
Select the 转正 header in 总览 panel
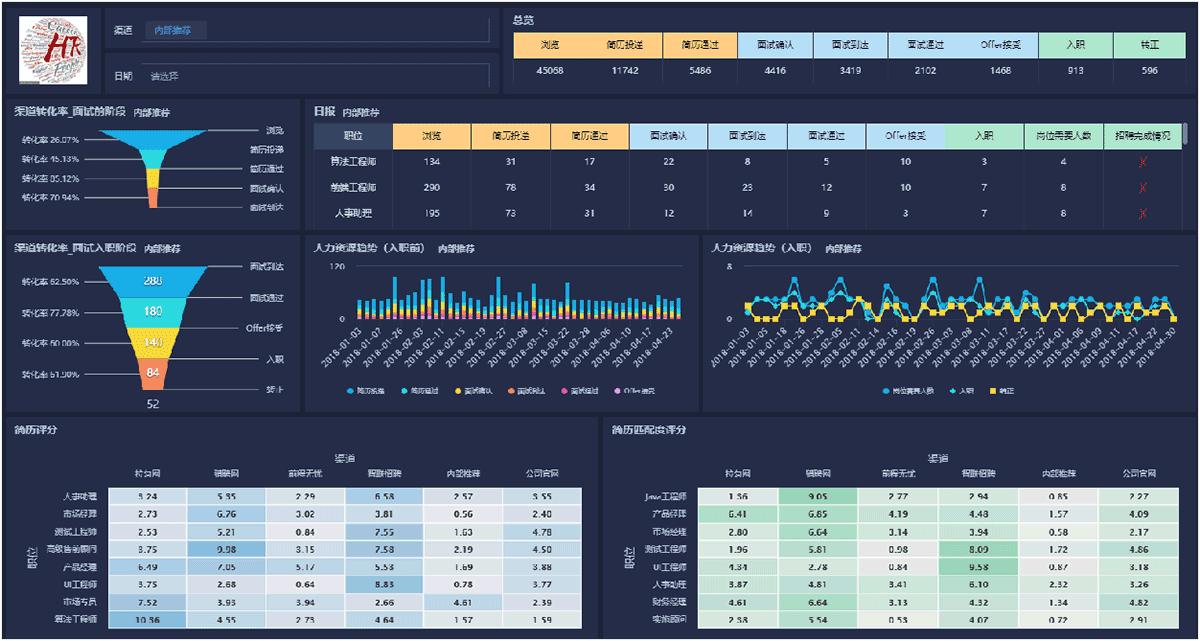click(1150, 45)
